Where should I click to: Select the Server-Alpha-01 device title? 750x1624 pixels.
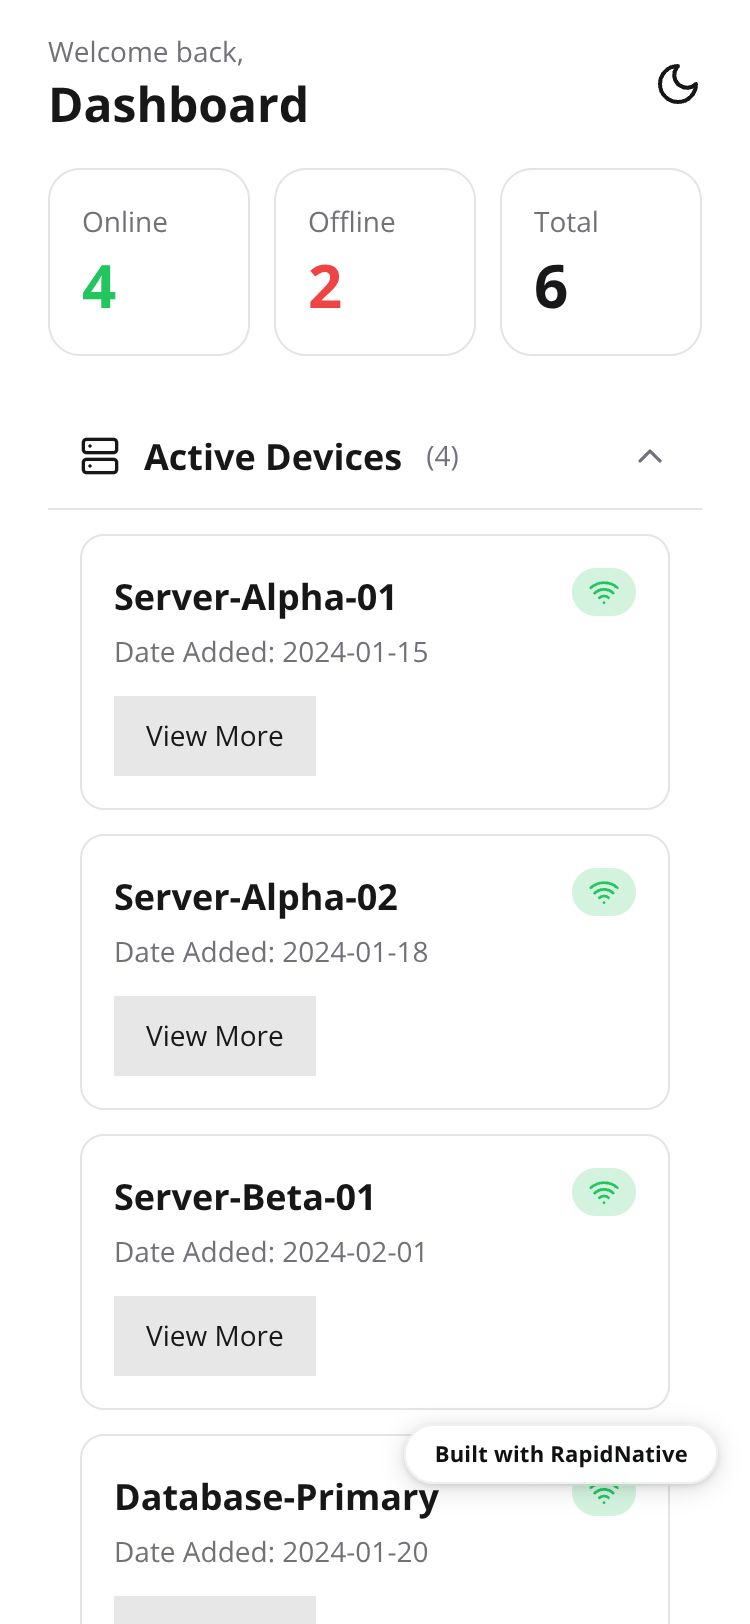(x=255, y=598)
